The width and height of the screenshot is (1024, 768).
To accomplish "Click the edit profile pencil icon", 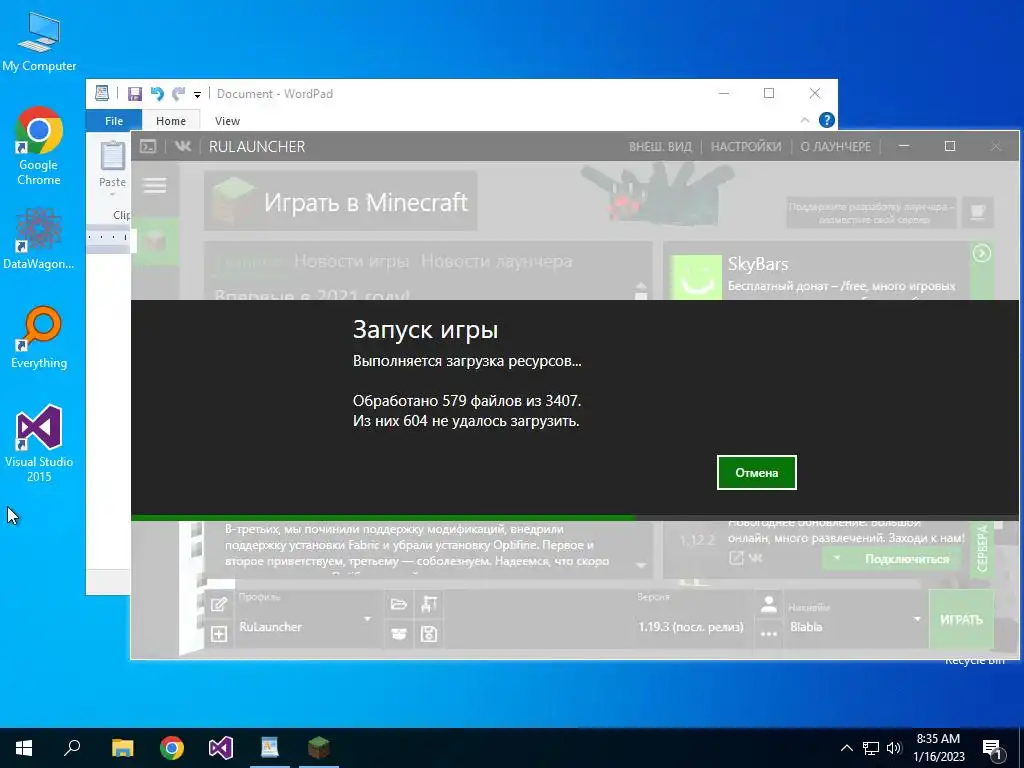I will (x=219, y=605).
